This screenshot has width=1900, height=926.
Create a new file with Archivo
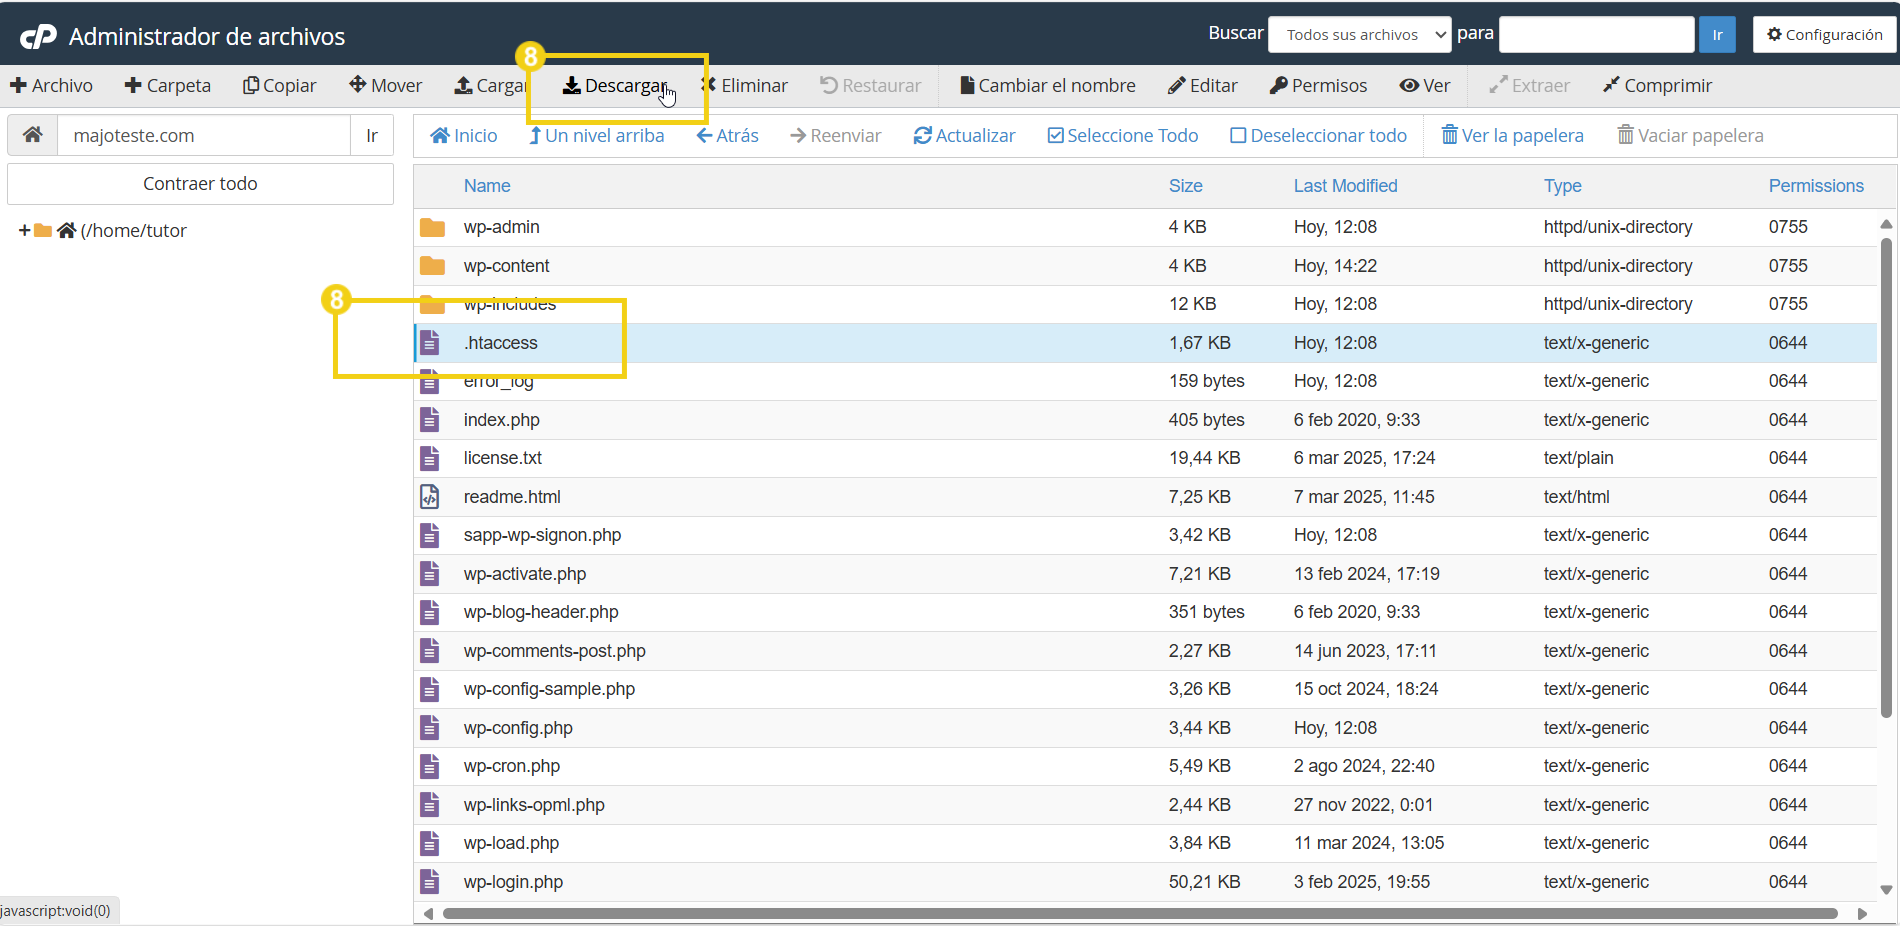click(52, 86)
